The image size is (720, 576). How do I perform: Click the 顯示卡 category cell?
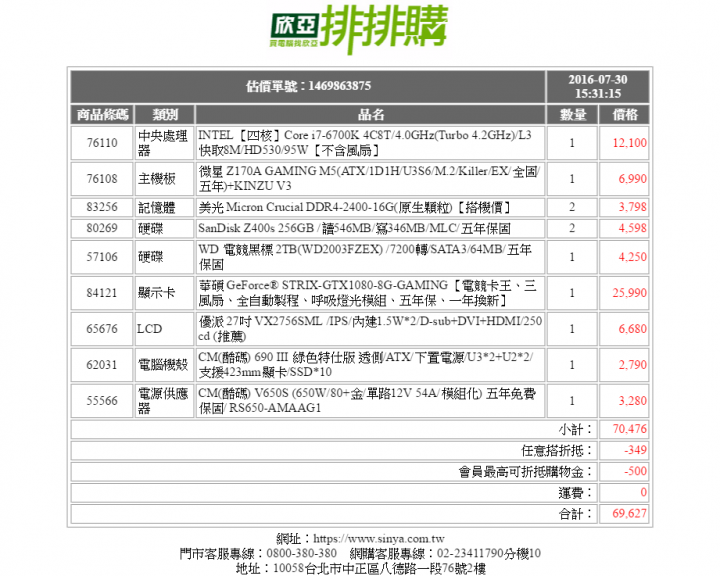[x=164, y=293]
